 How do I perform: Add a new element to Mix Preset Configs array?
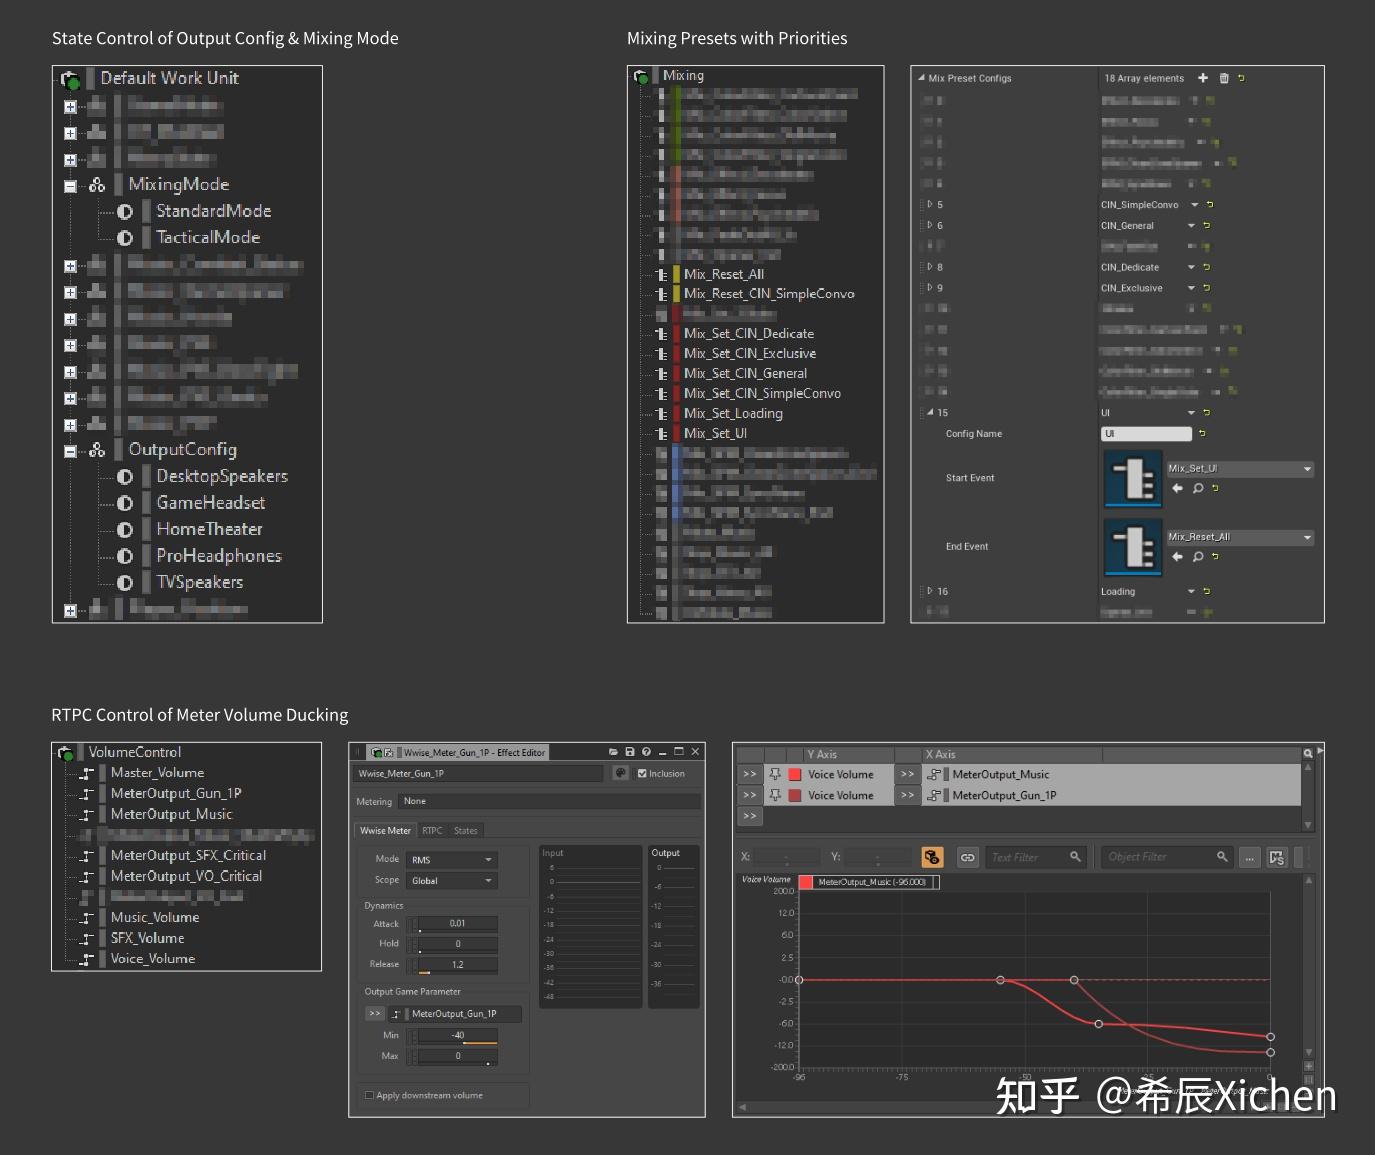point(1203,78)
